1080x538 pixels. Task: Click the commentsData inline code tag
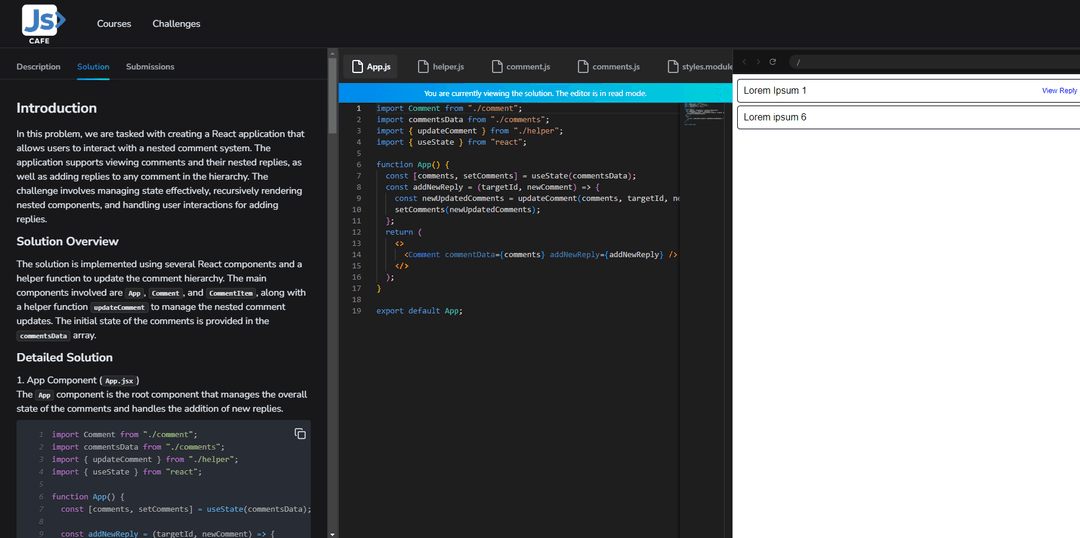(x=43, y=336)
